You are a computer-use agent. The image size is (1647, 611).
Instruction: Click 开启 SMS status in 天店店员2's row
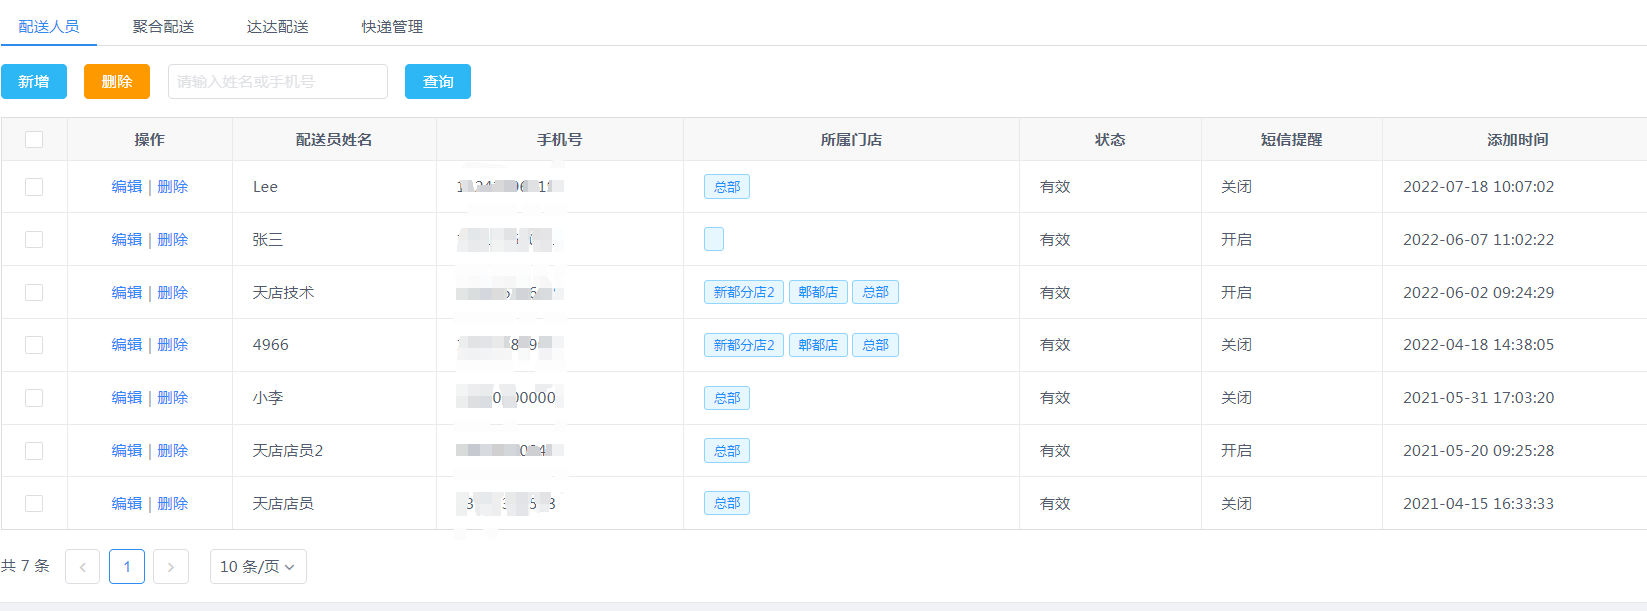[1236, 451]
